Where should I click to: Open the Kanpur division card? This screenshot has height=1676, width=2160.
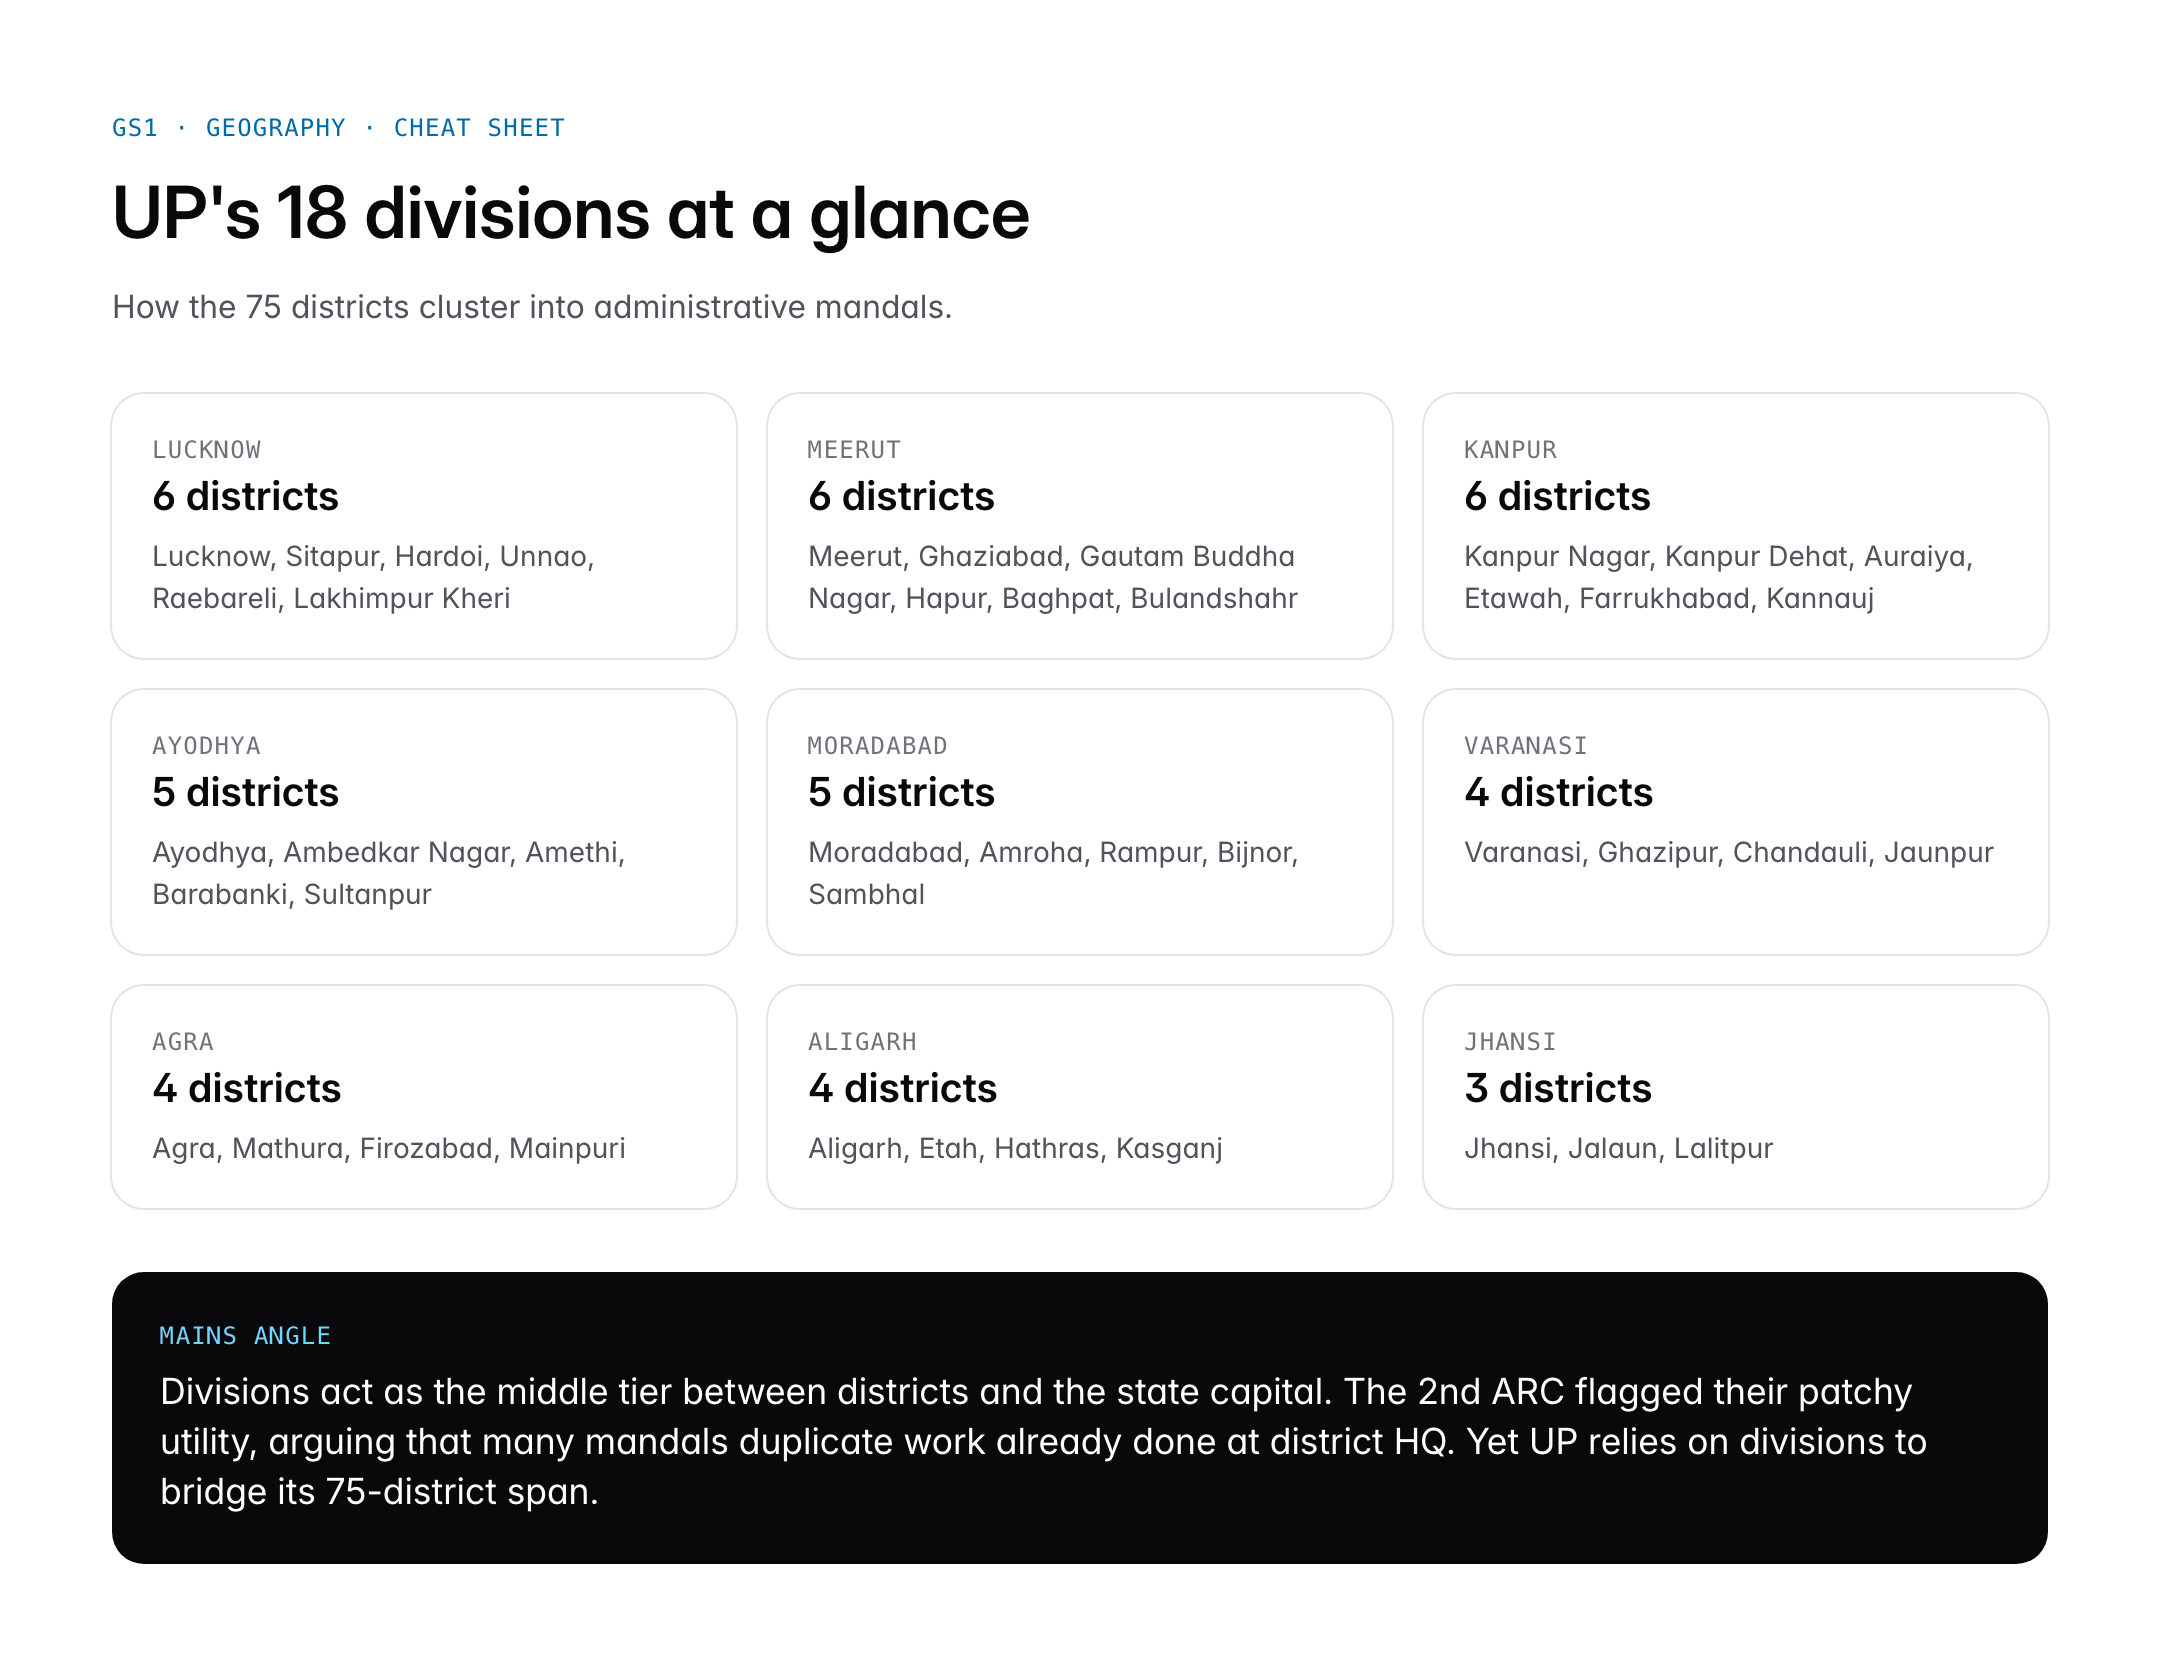point(1735,525)
